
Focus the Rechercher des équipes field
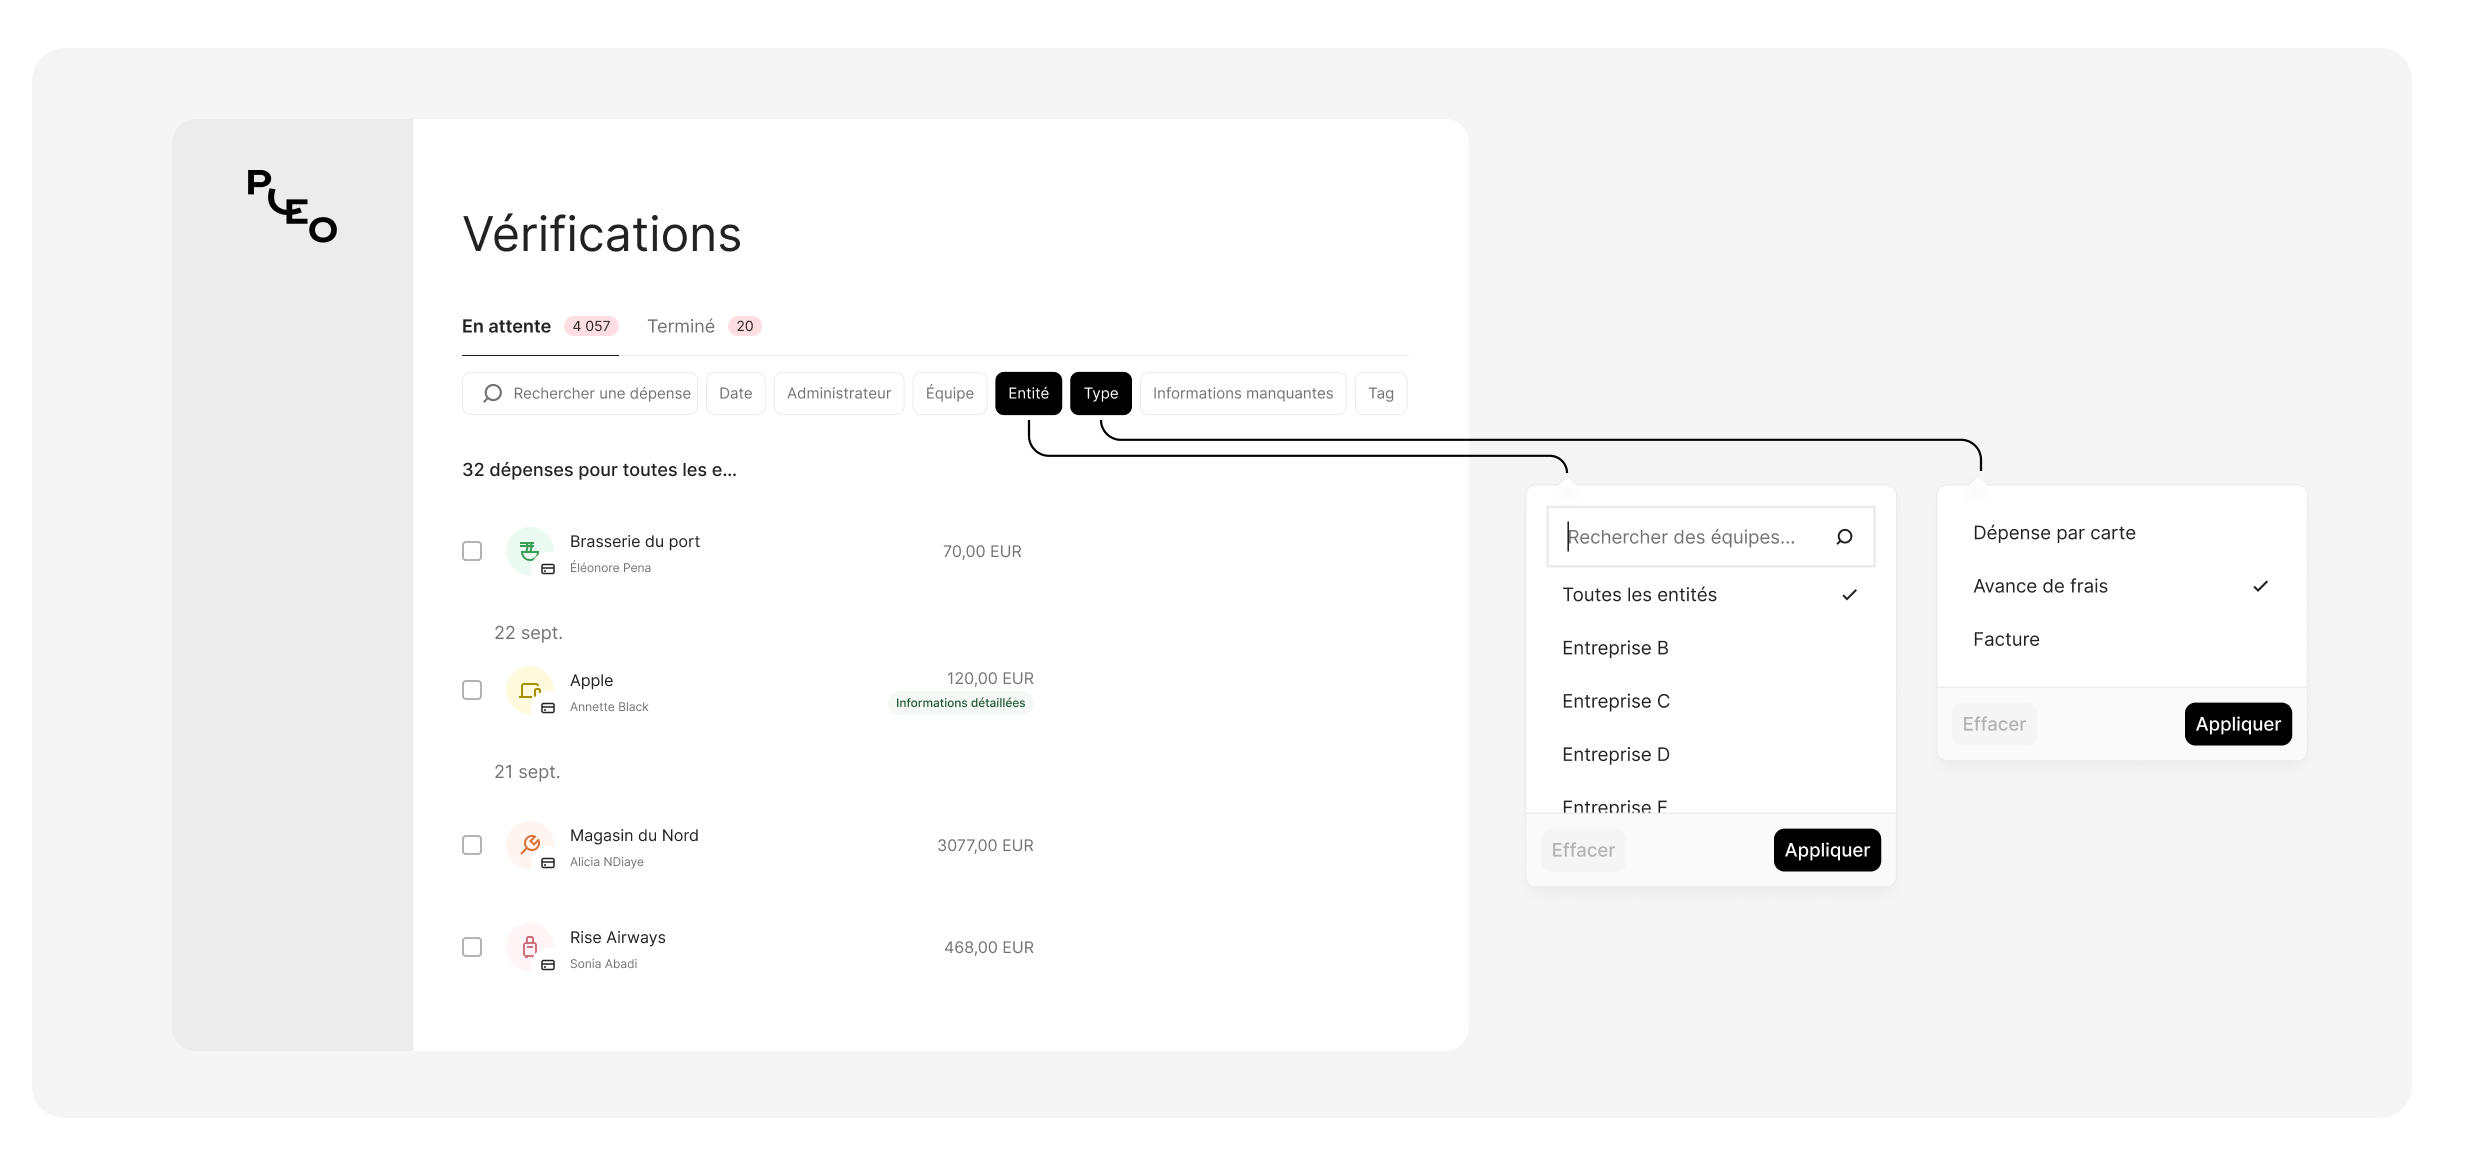pyautogui.click(x=1690, y=537)
